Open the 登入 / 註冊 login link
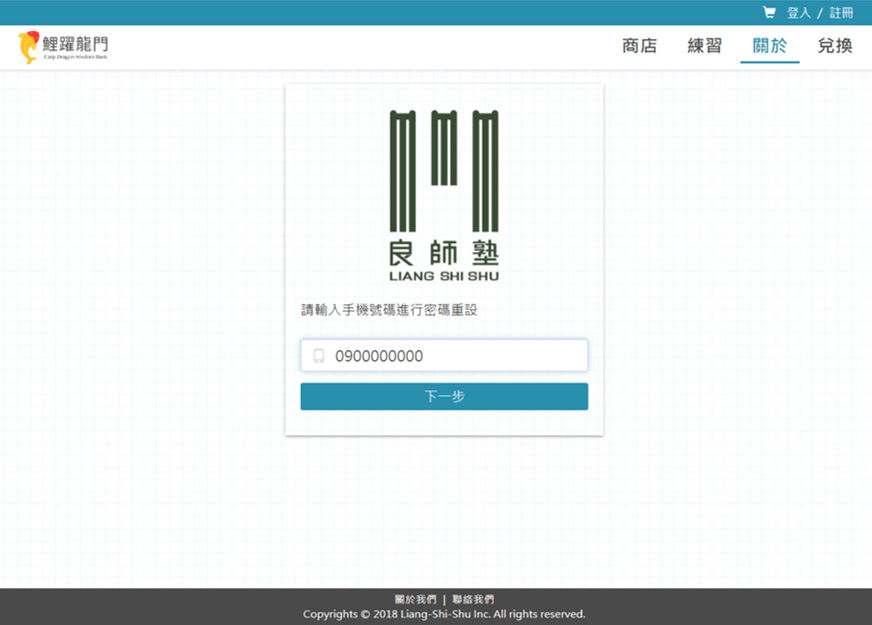Image resolution: width=872 pixels, height=625 pixels. pos(820,13)
